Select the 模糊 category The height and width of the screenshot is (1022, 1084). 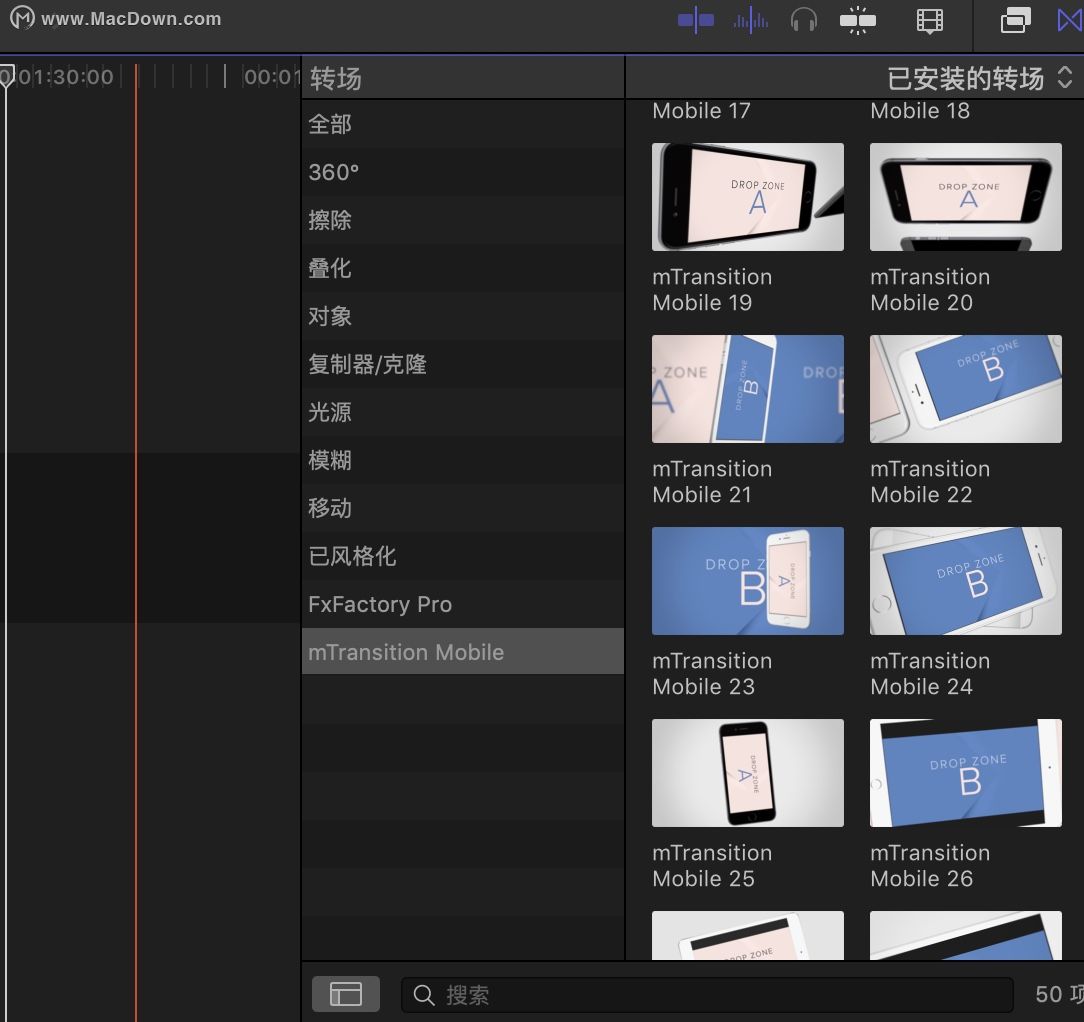(x=462, y=460)
